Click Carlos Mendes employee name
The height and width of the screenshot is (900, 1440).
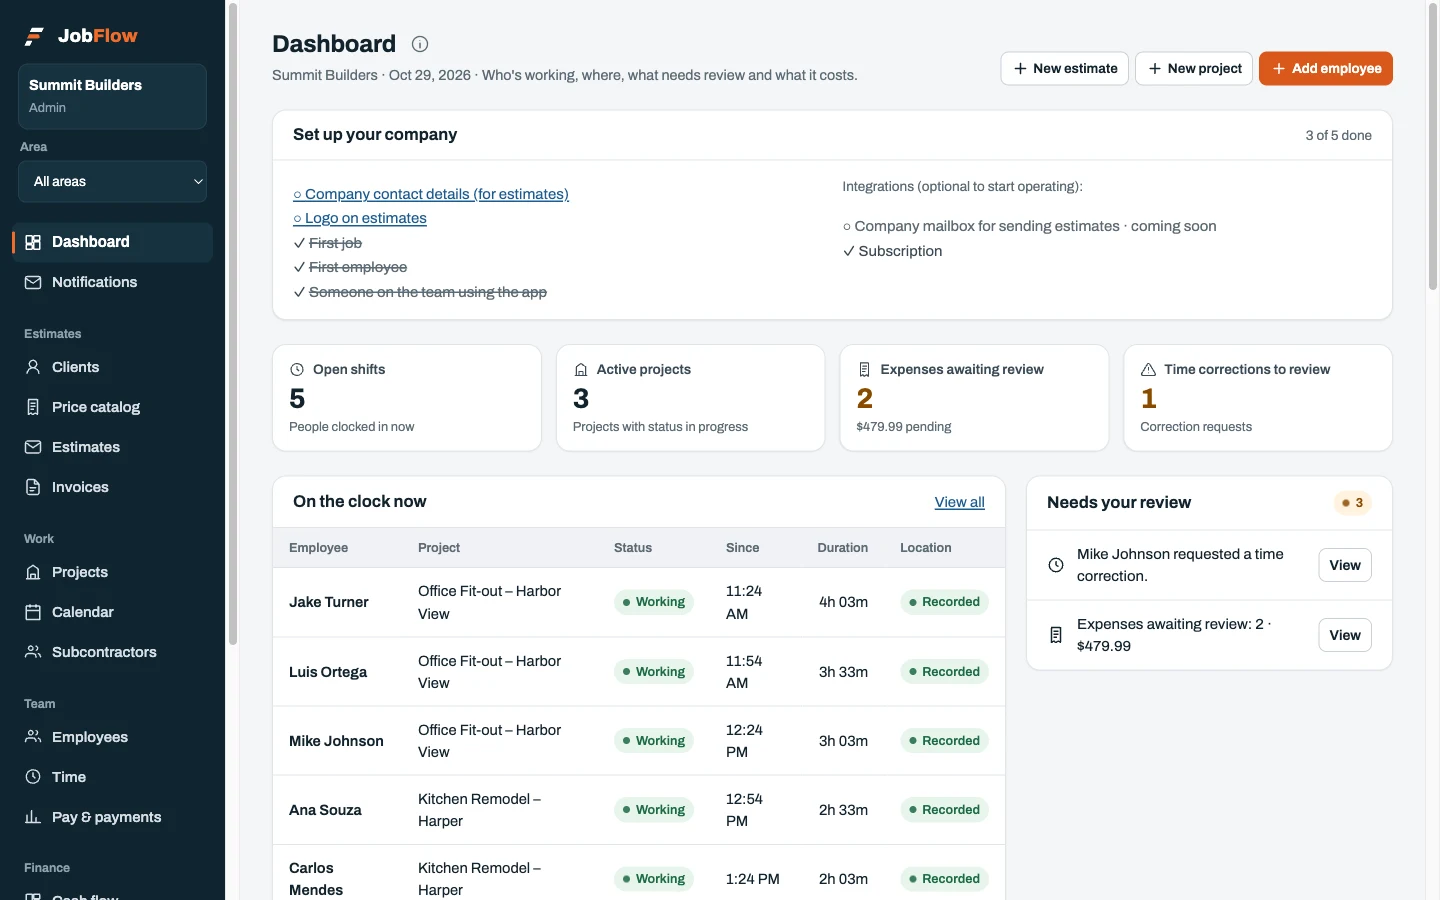(316, 879)
